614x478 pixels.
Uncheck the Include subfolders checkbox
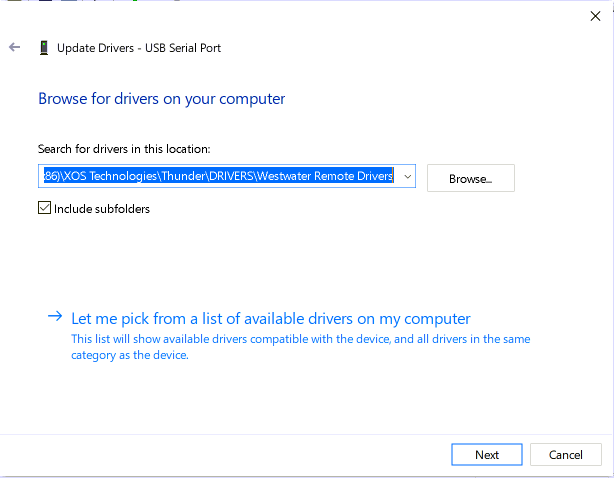point(44,209)
